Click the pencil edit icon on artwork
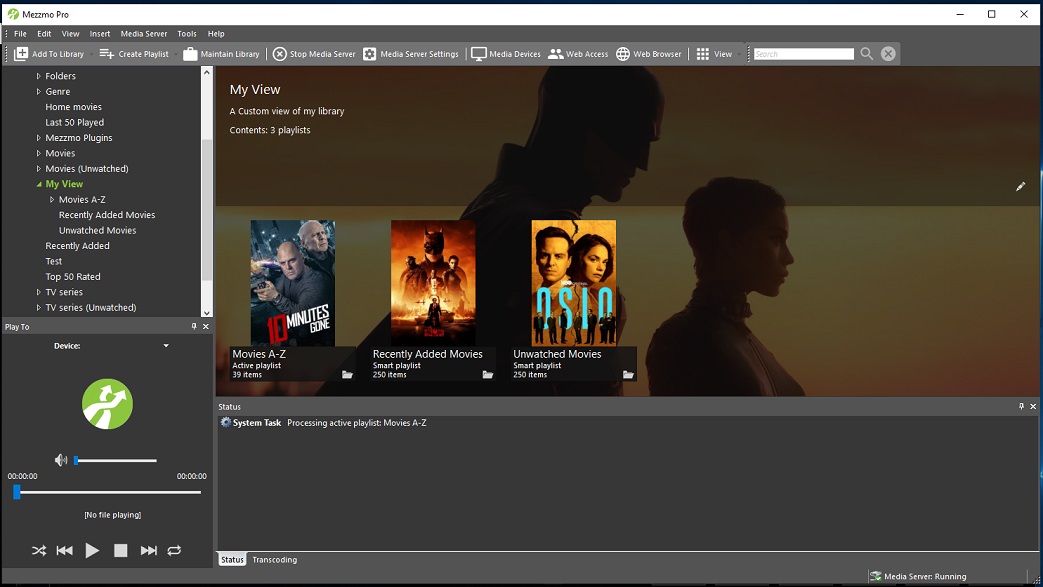 click(x=1020, y=186)
